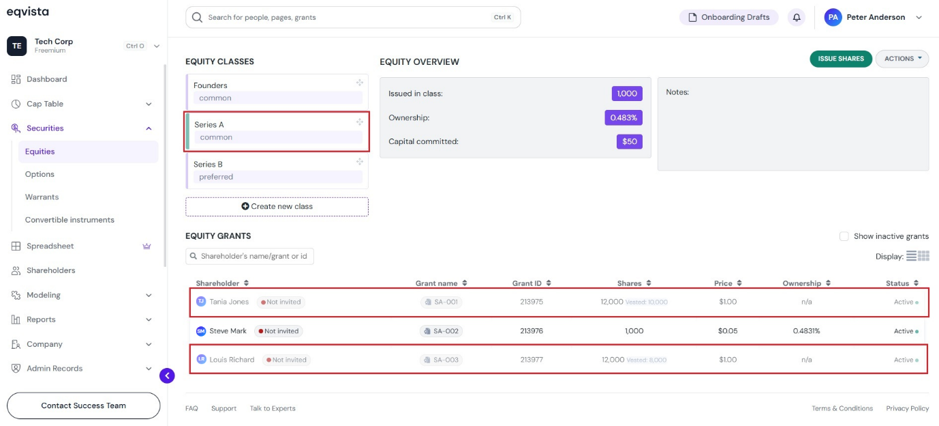
Task: Click the Securities sidebar icon
Action: click(x=16, y=128)
